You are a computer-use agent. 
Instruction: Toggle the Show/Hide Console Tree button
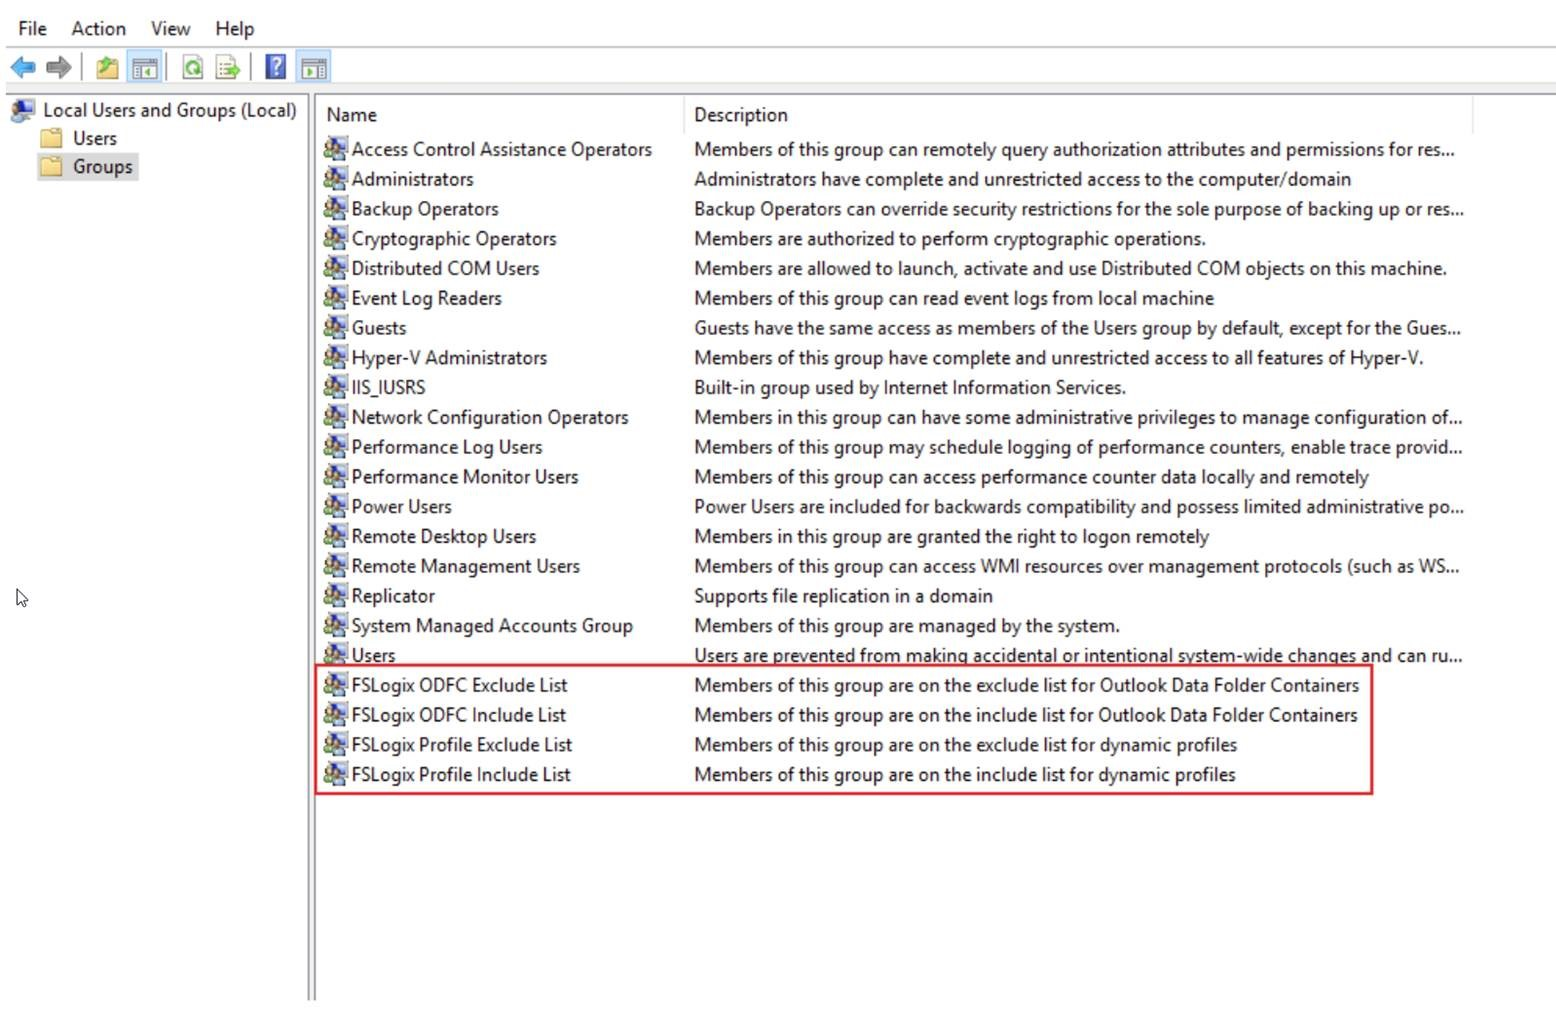tap(145, 67)
